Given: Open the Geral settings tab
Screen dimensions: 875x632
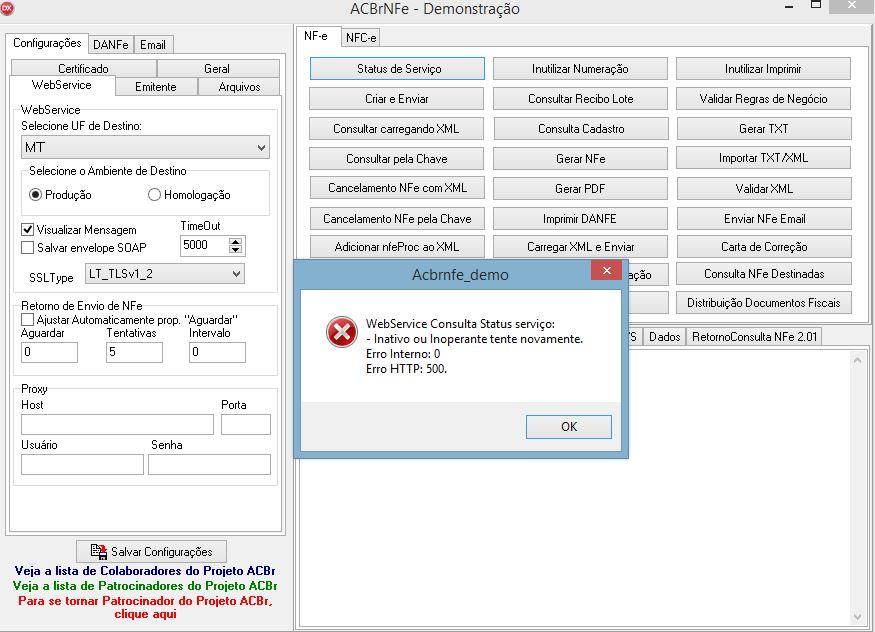Looking at the screenshot, I should coord(217,68).
